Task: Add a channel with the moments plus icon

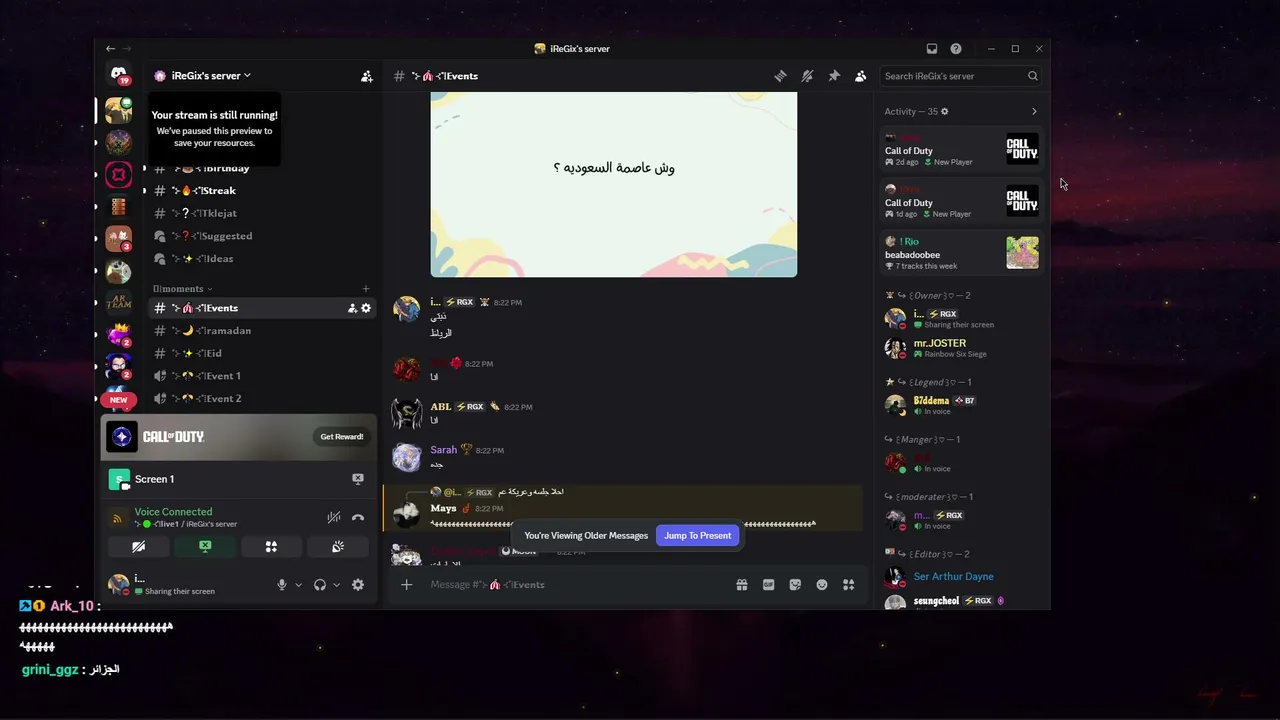Action: click(366, 289)
